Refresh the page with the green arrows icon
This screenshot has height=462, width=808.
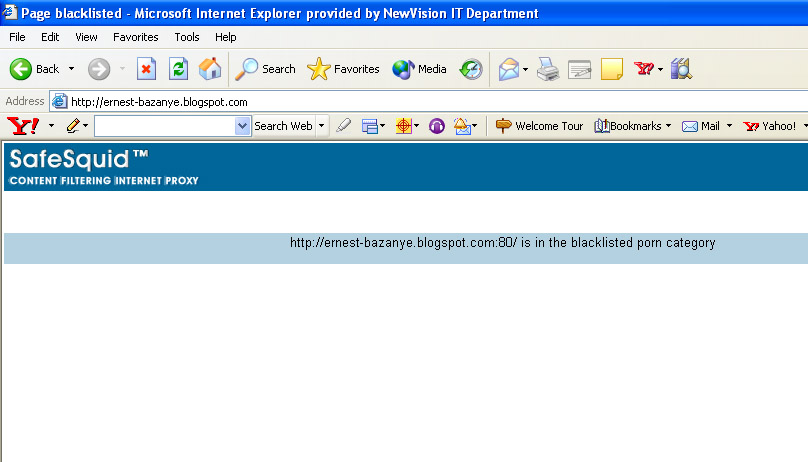178,69
